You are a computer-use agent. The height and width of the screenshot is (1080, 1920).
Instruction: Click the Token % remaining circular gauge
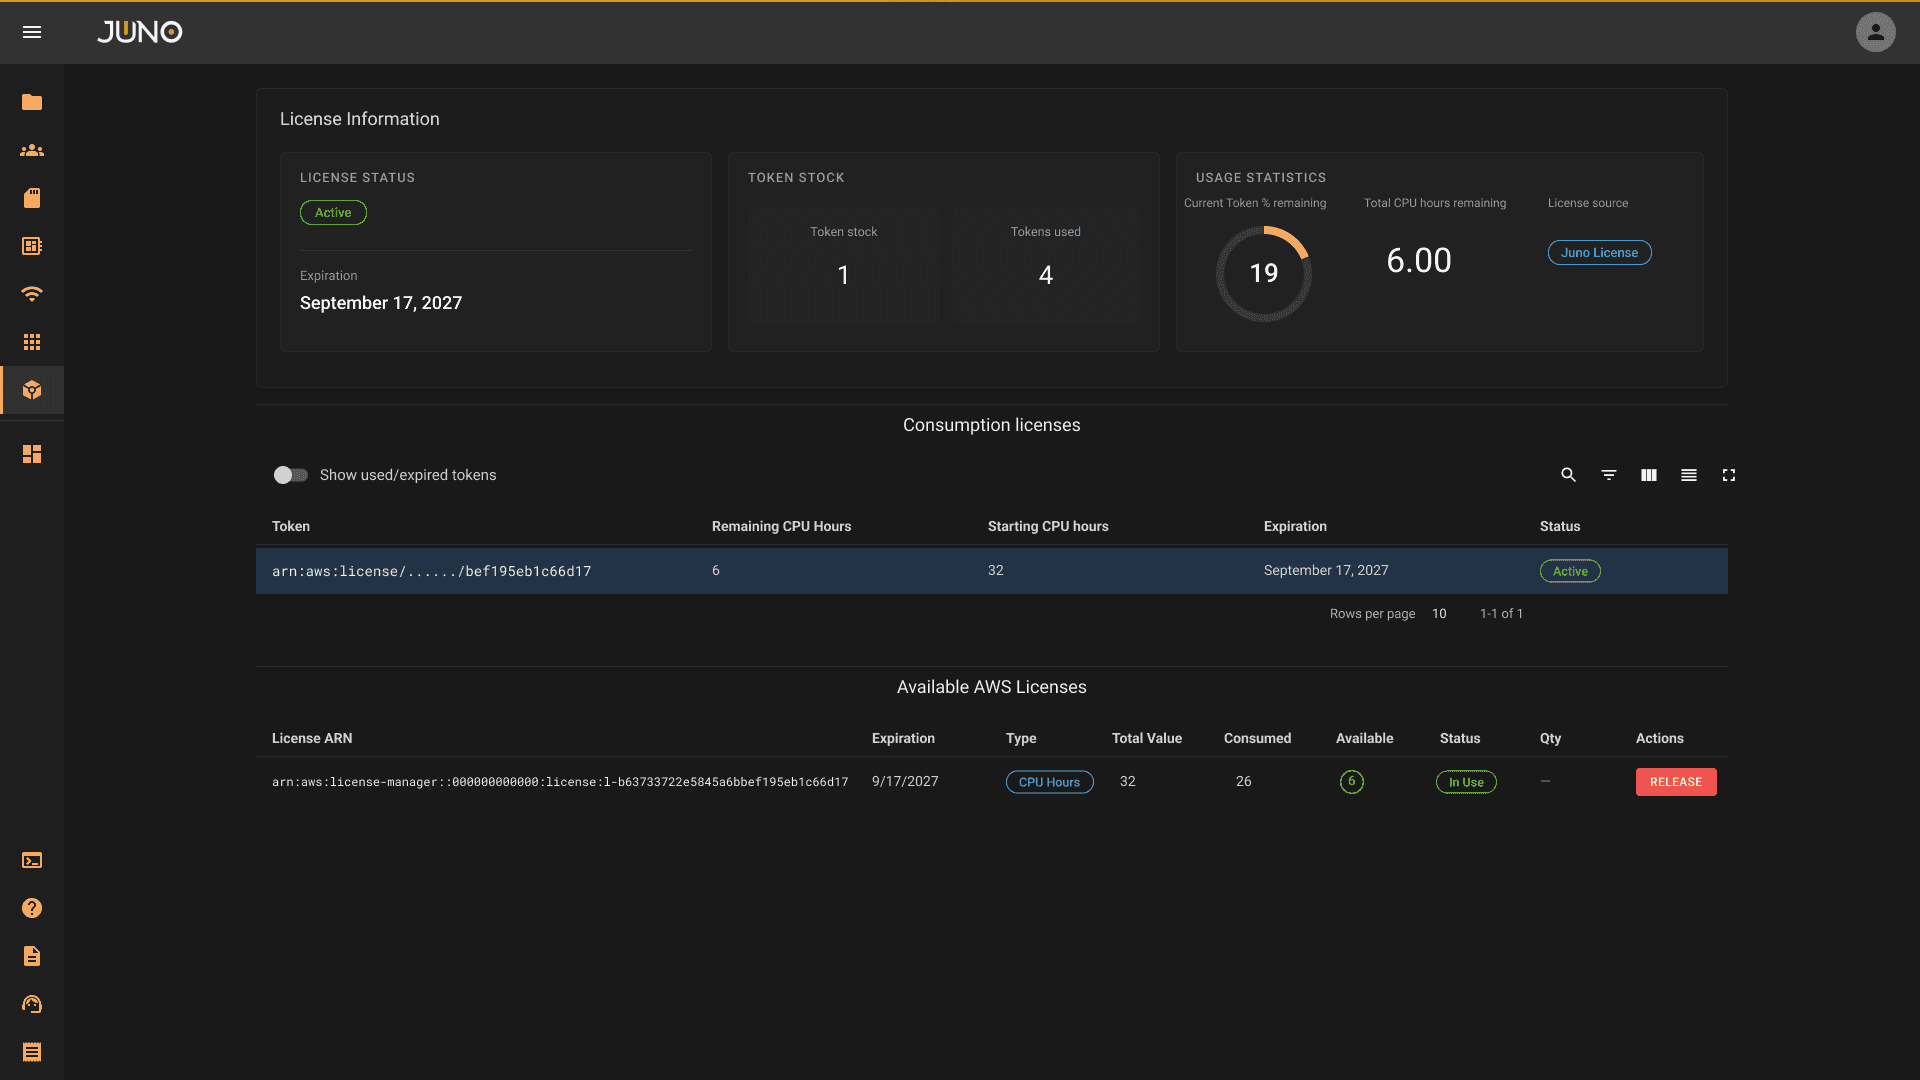tap(1264, 273)
